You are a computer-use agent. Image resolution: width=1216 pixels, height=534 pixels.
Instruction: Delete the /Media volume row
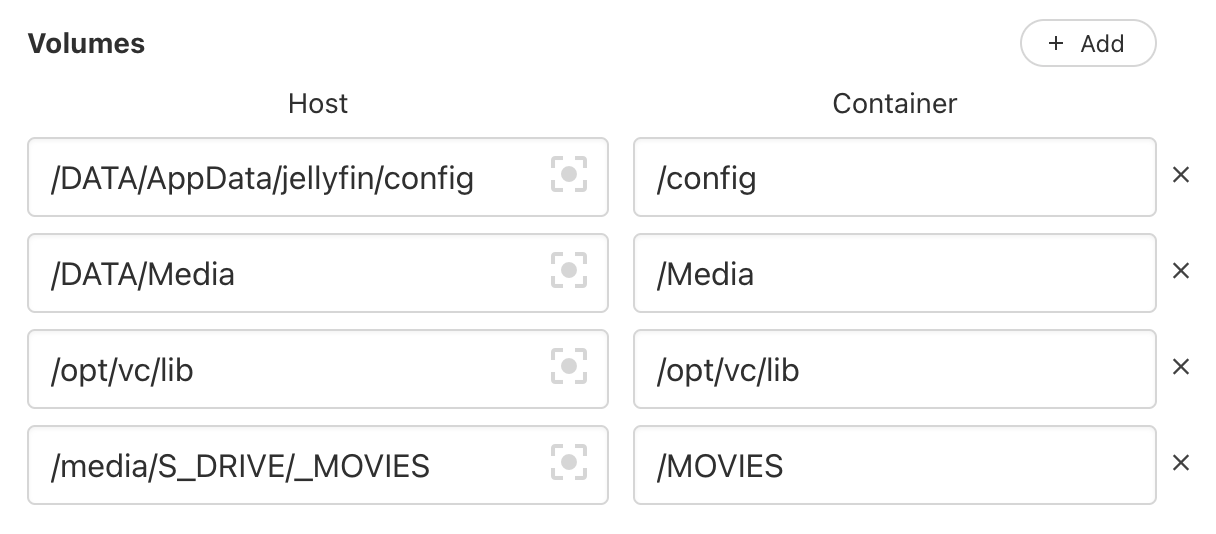(1181, 271)
